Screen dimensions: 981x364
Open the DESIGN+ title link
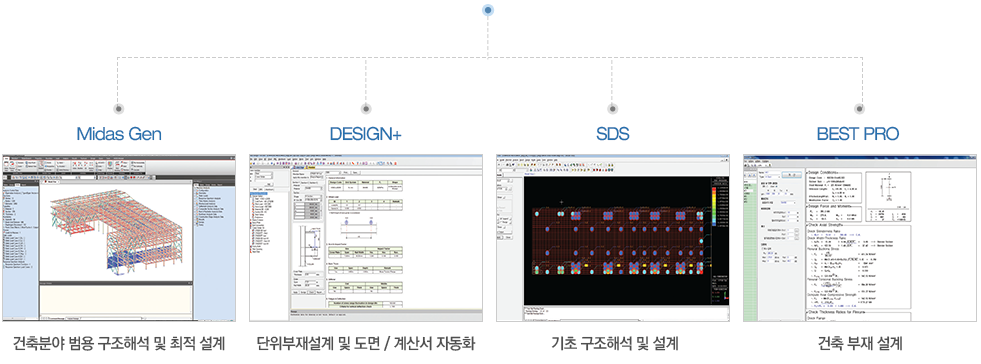pos(366,134)
